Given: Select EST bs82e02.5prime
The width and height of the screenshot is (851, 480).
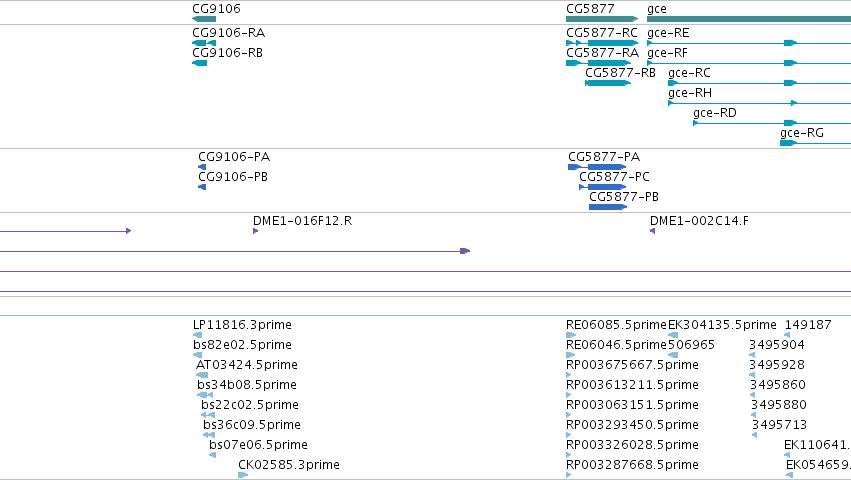Looking at the screenshot, I should pyautogui.click(x=242, y=345).
